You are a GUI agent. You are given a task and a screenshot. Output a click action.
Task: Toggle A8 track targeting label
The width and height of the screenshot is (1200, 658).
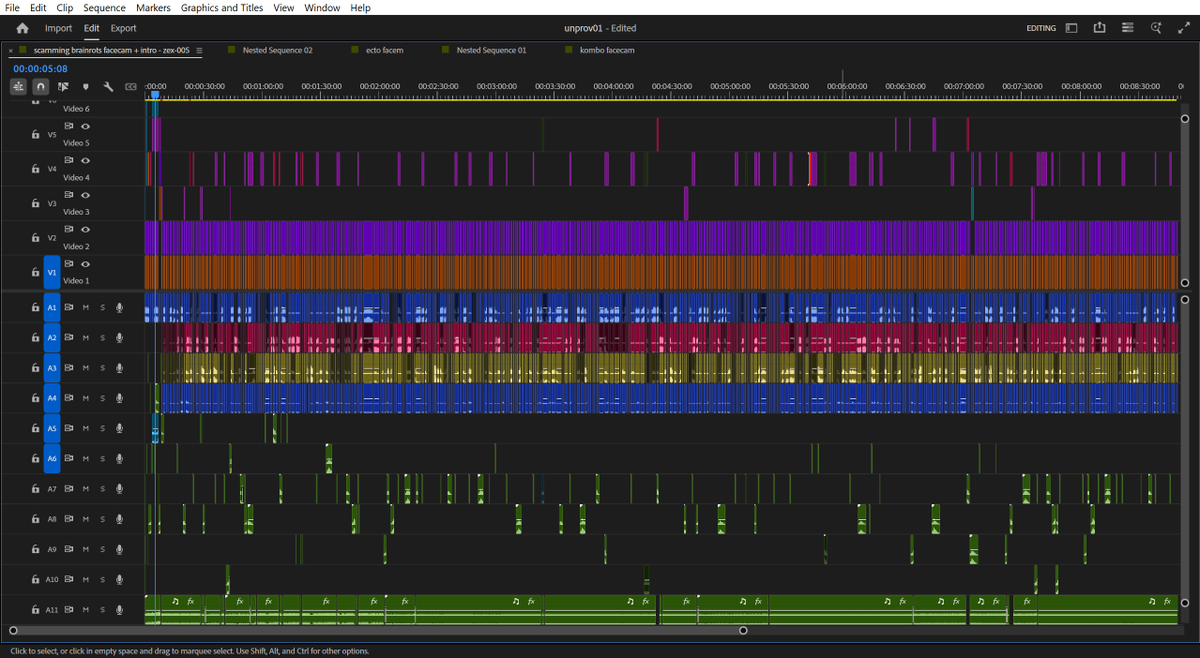[x=52, y=519]
